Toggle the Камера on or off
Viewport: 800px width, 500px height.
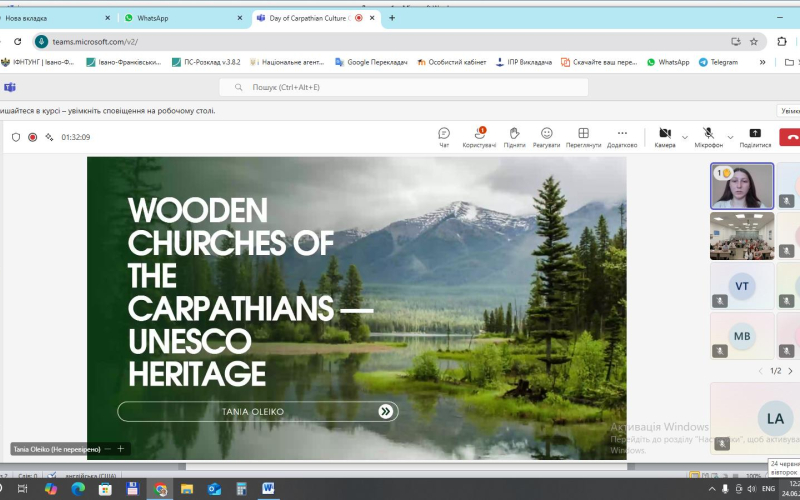(665, 138)
